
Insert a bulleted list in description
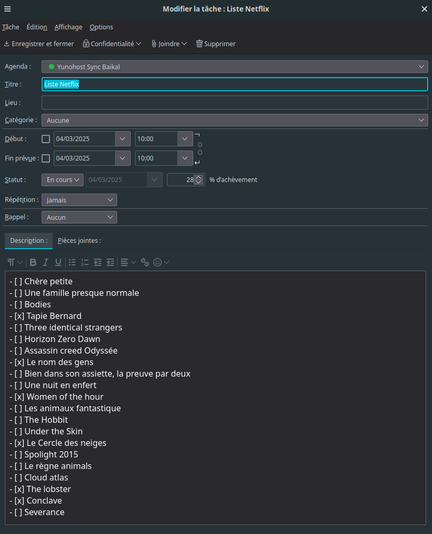pyautogui.click(x=72, y=262)
